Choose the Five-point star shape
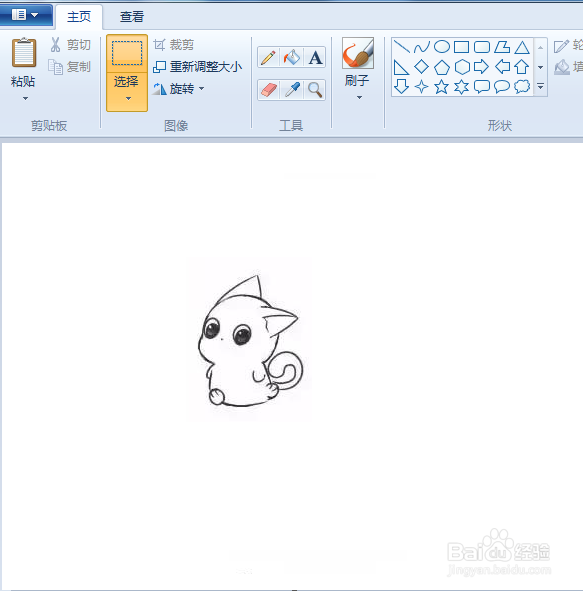This screenshot has width=583, height=591. pyautogui.click(x=442, y=87)
